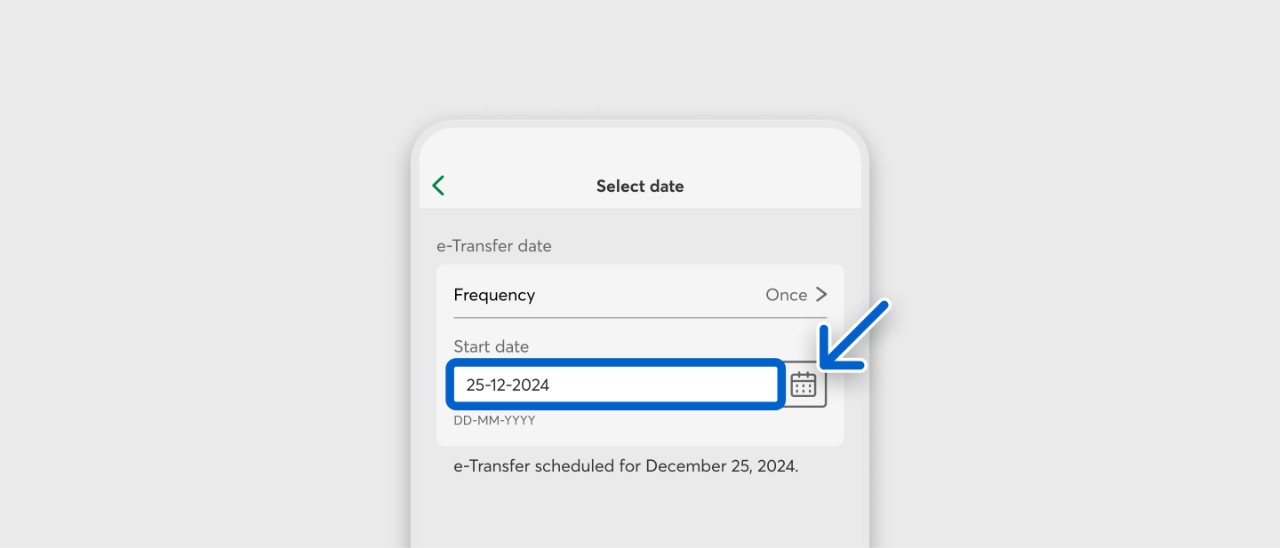Tap the DD-MM-YYYY format hint
The height and width of the screenshot is (548, 1280).
click(494, 421)
